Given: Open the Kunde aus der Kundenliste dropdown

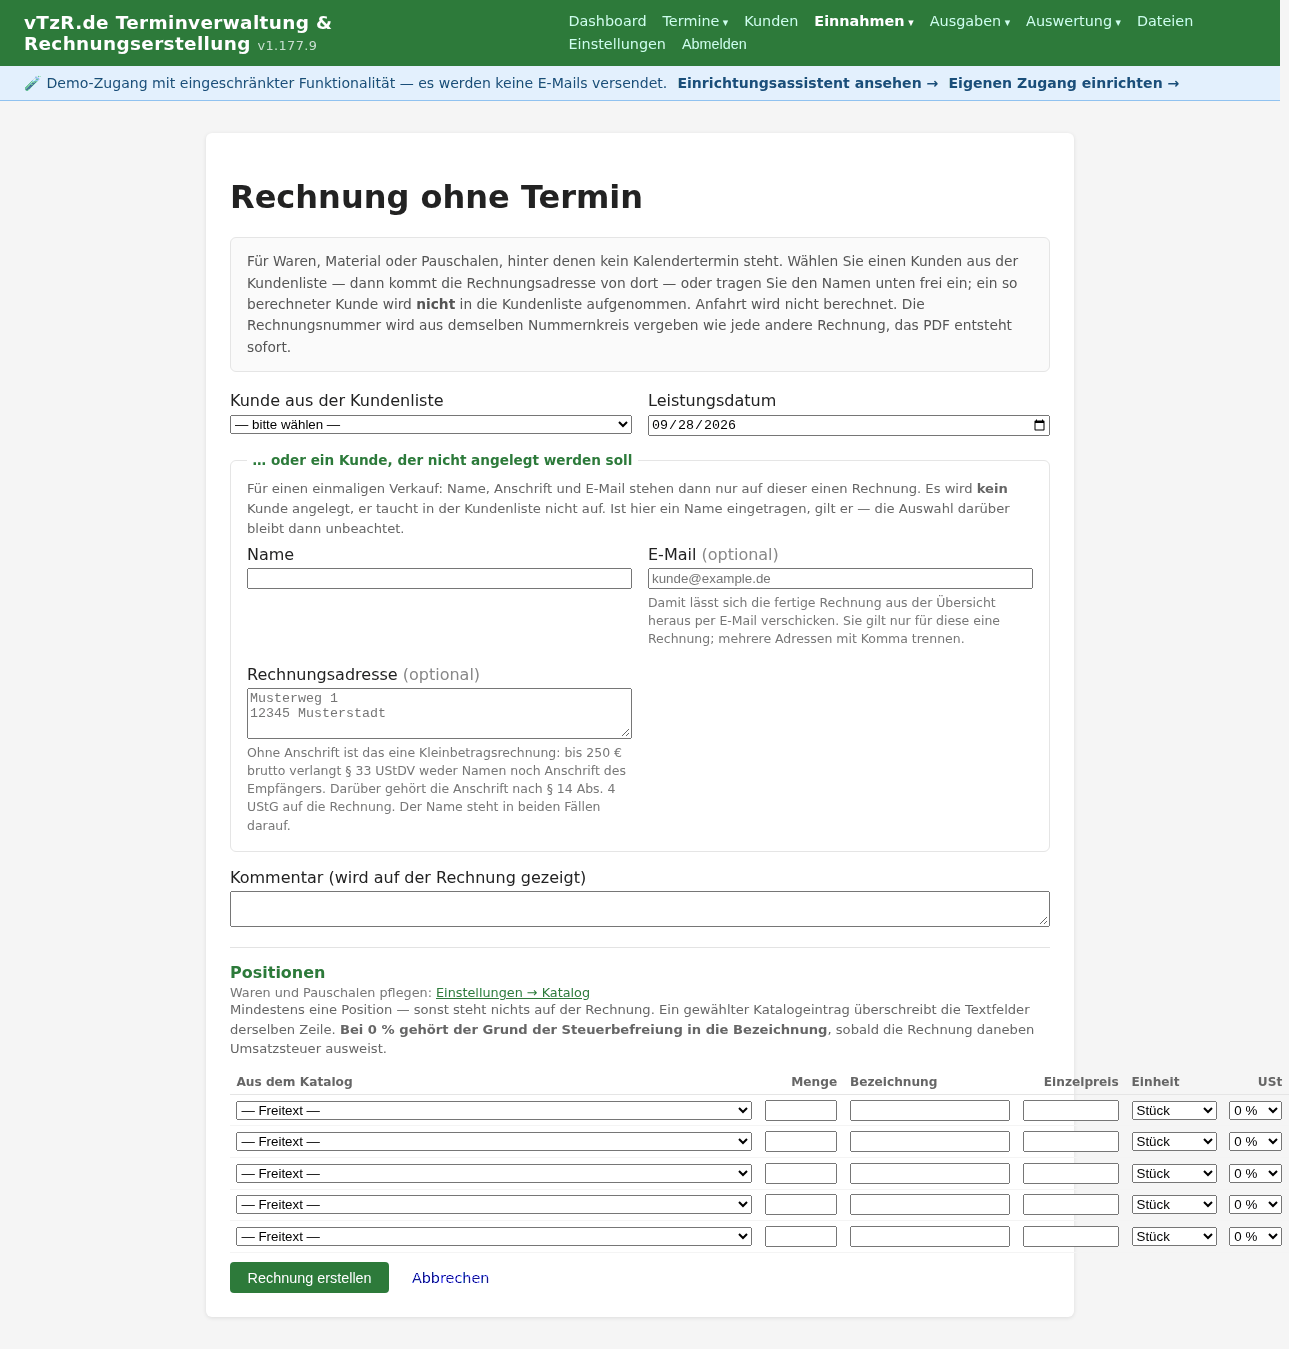Looking at the screenshot, I should (431, 425).
